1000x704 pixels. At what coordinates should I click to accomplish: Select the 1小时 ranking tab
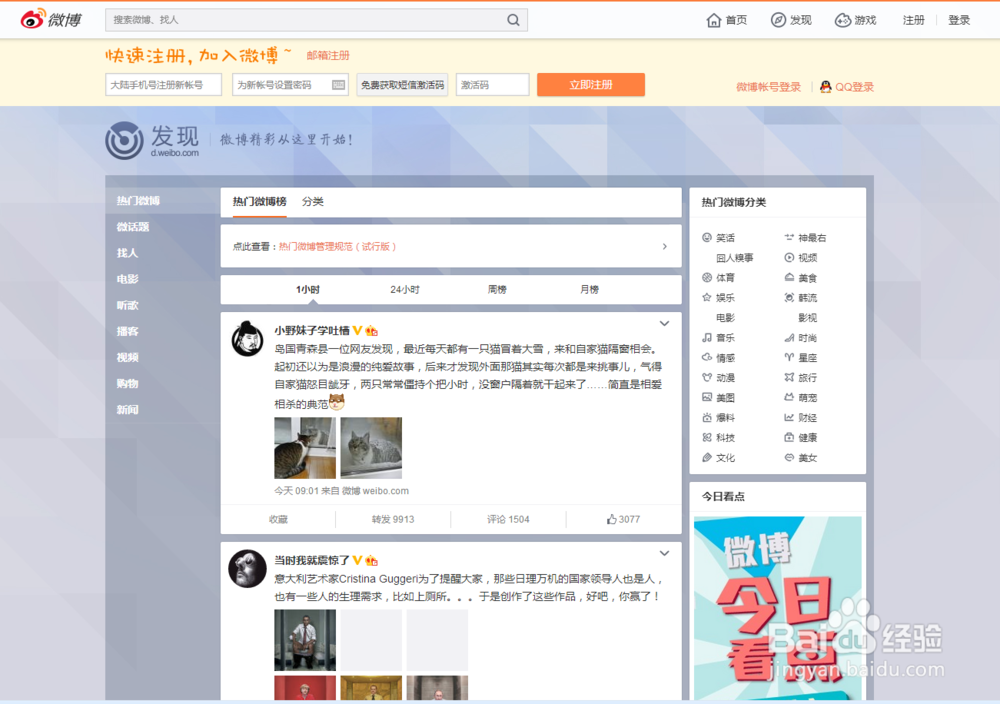308,290
